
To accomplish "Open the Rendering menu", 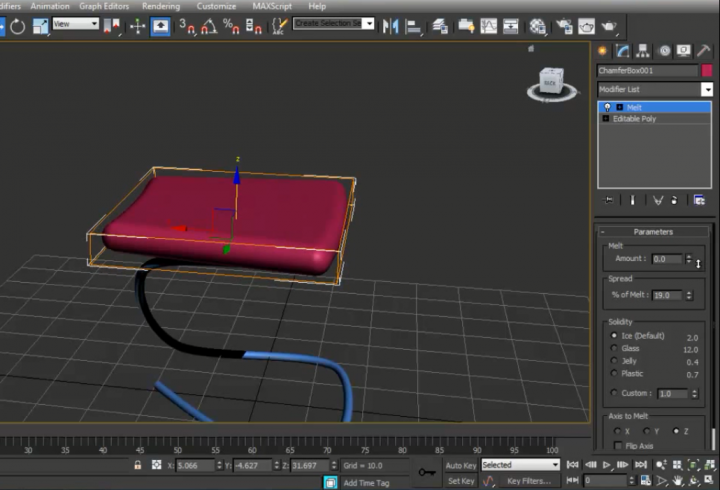I will [160, 6].
